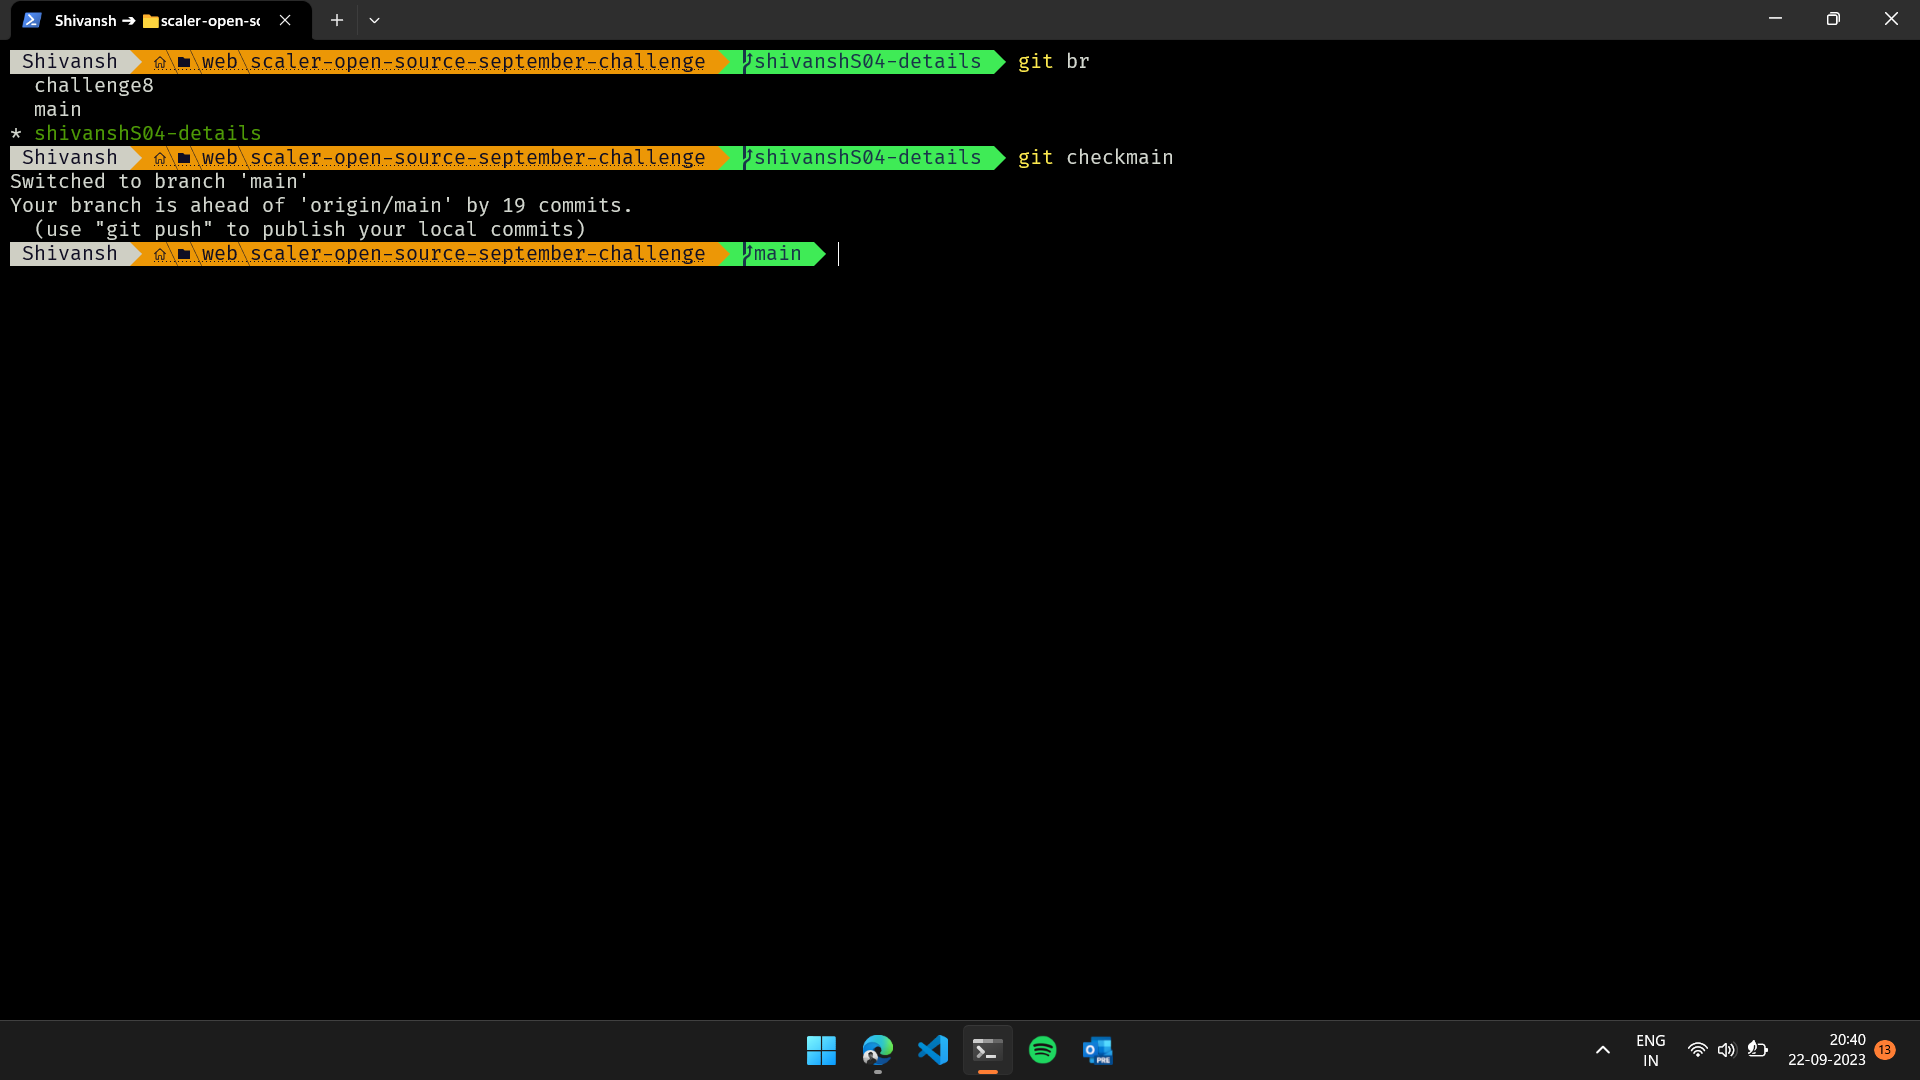This screenshot has width=1920, height=1080.
Task: Click the PowerShell icon on the terminal tab
Action: click(x=31, y=20)
